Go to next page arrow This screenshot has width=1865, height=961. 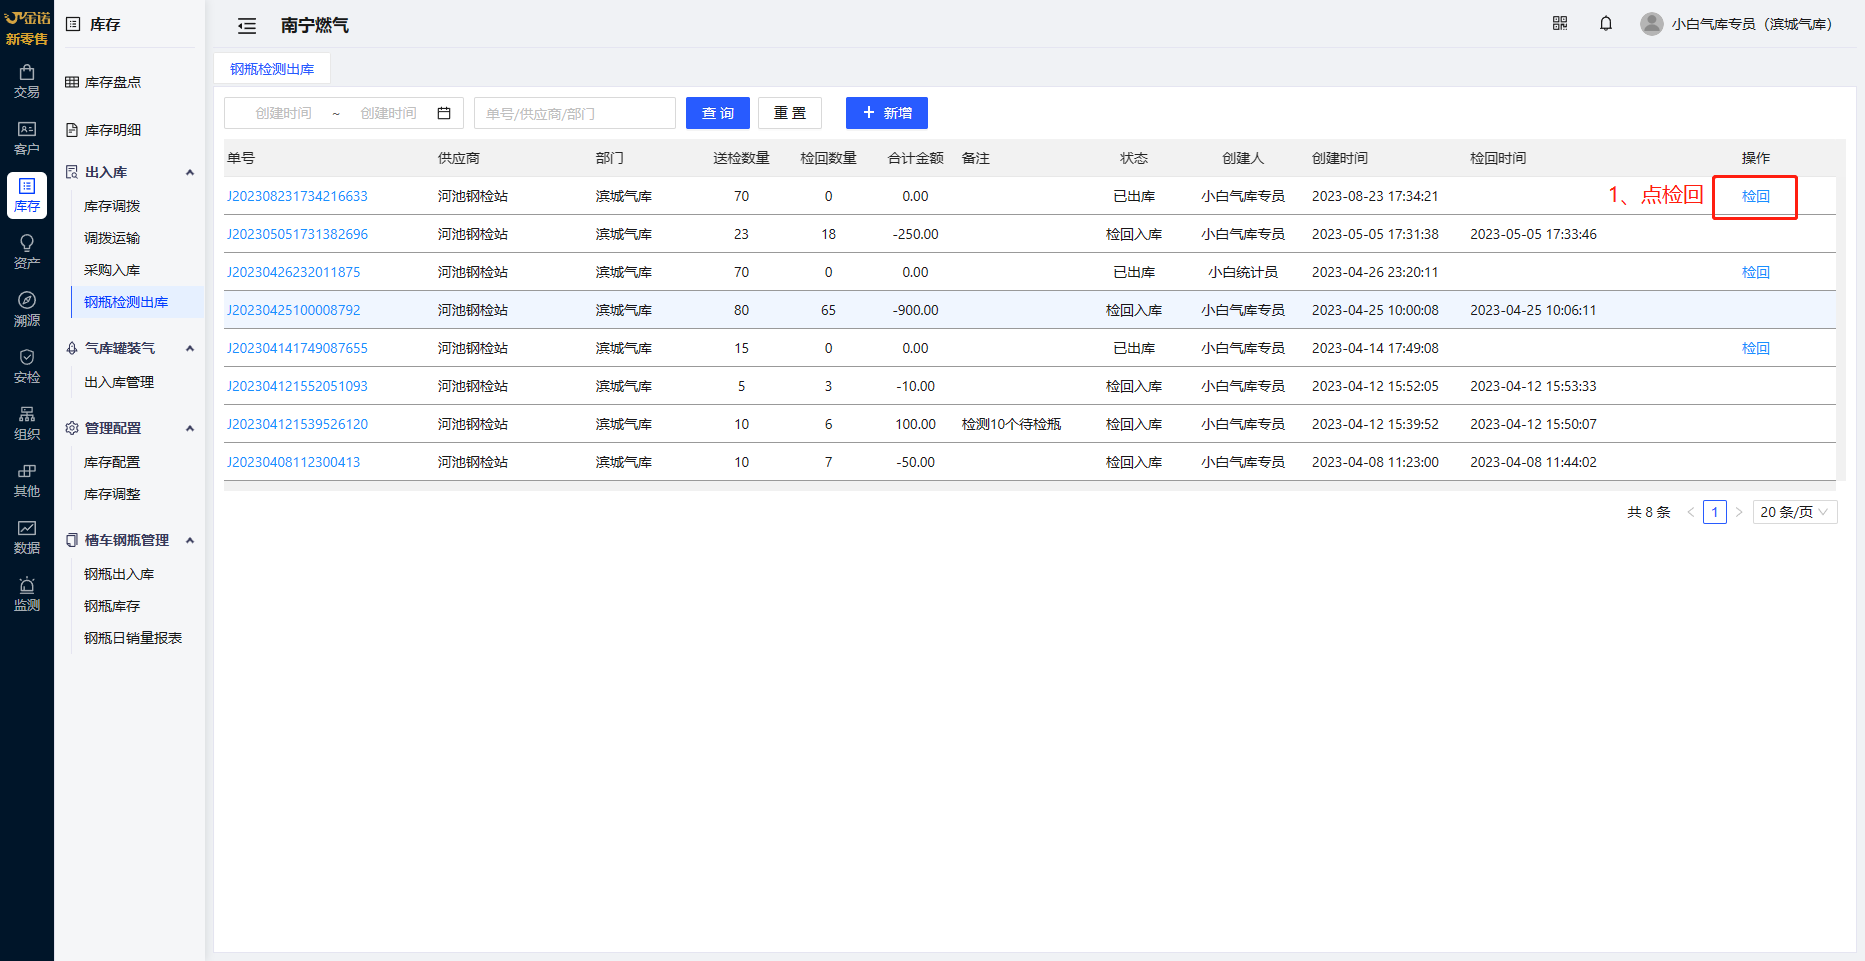[x=1739, y=512]
